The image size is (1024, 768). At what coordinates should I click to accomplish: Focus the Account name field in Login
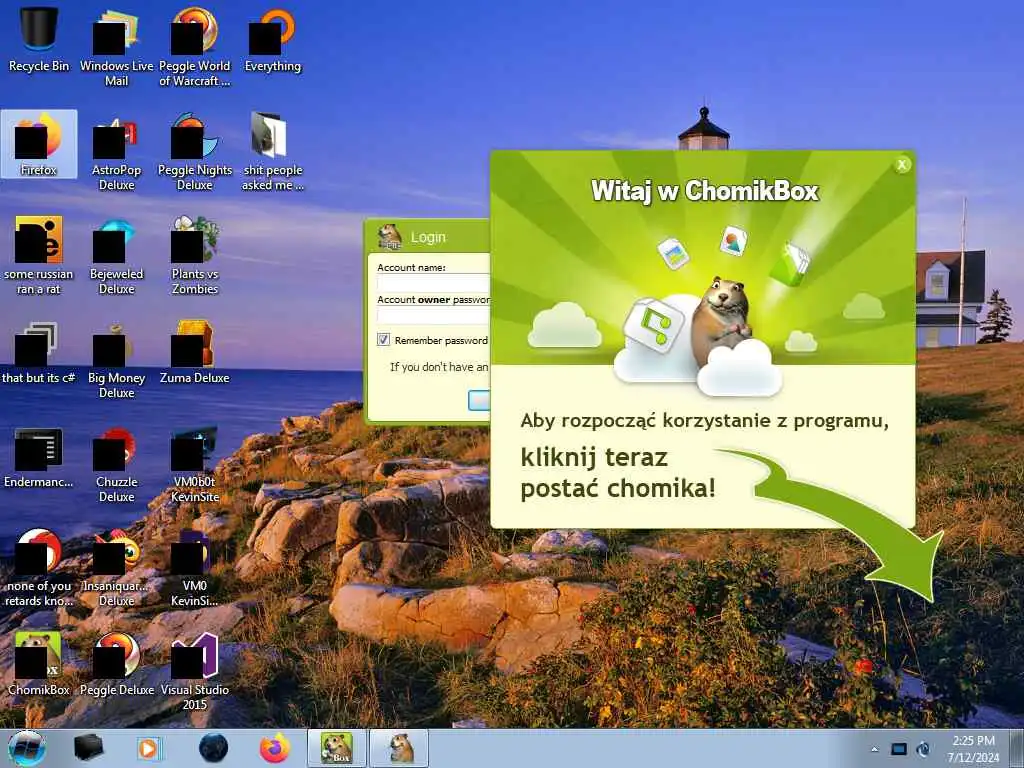tap(433, 283)
